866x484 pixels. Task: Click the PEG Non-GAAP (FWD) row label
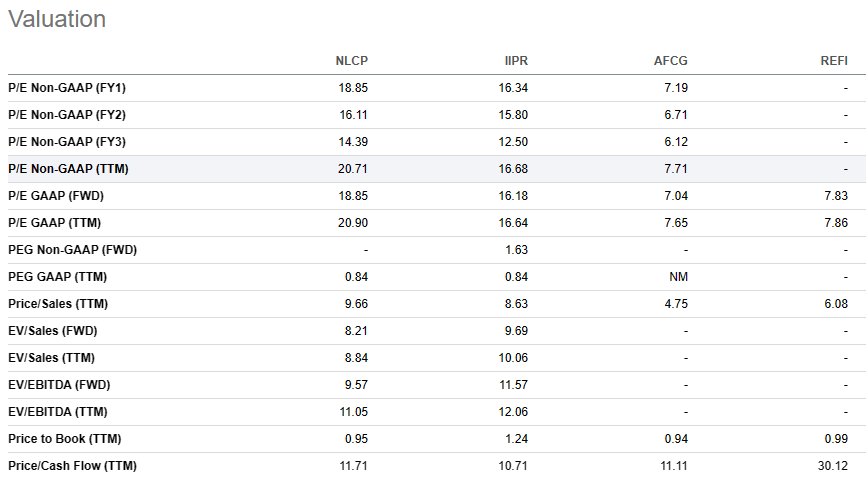point(72,250)
